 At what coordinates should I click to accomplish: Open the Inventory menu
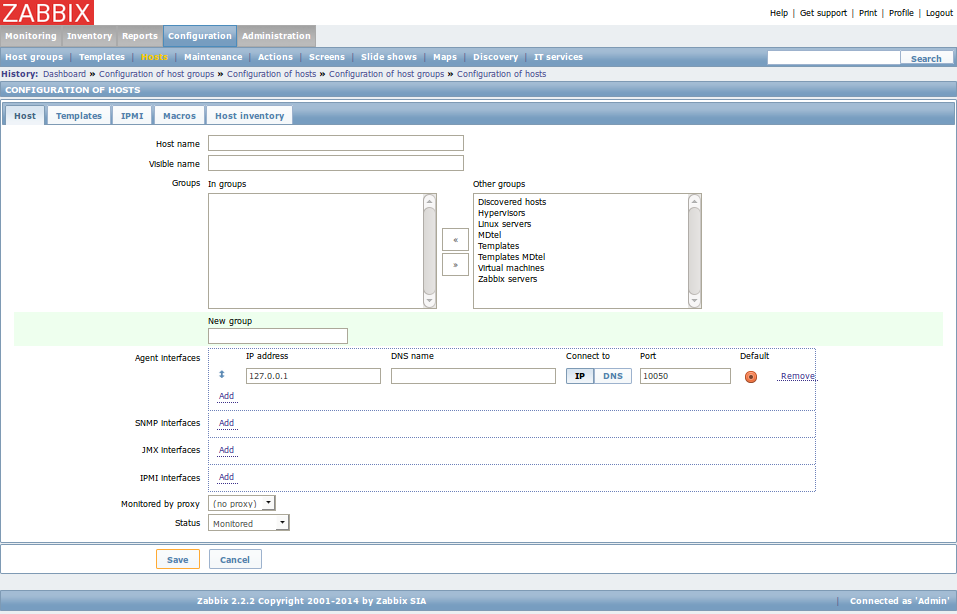click(90, 36)
